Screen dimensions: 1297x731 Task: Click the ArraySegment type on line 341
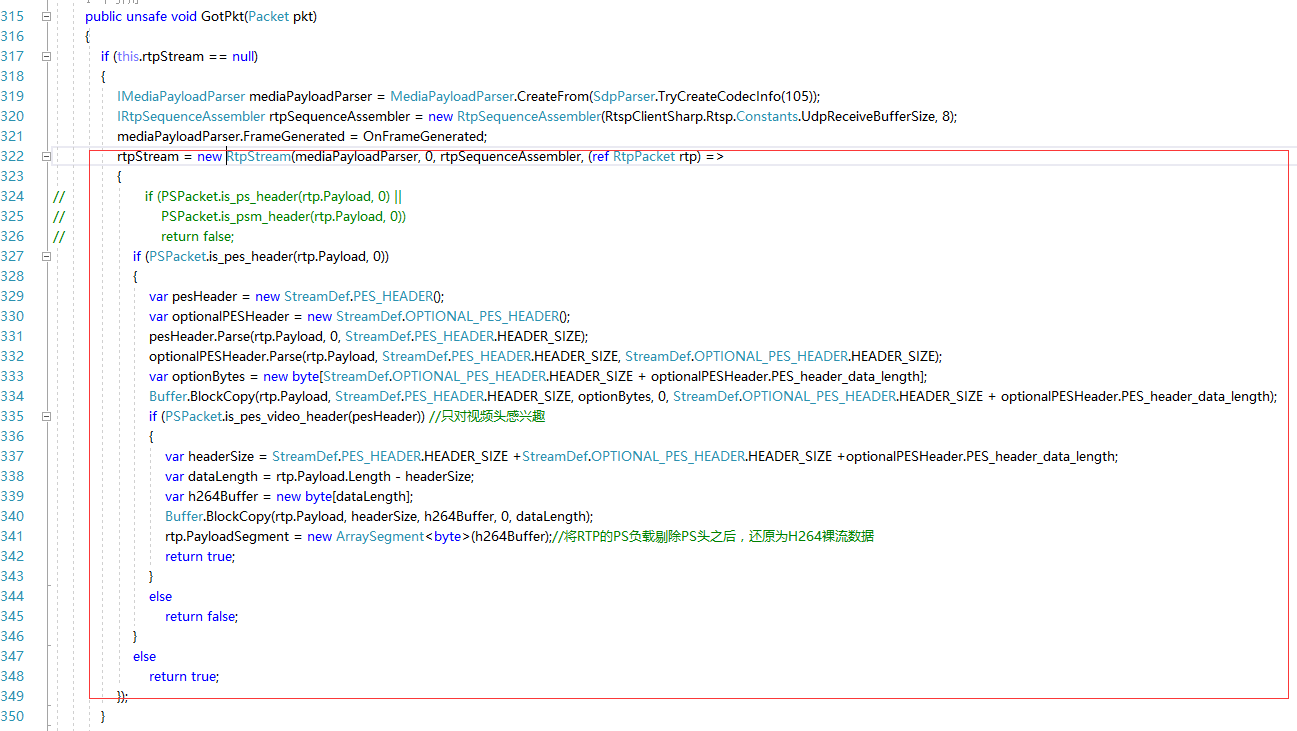381,536
